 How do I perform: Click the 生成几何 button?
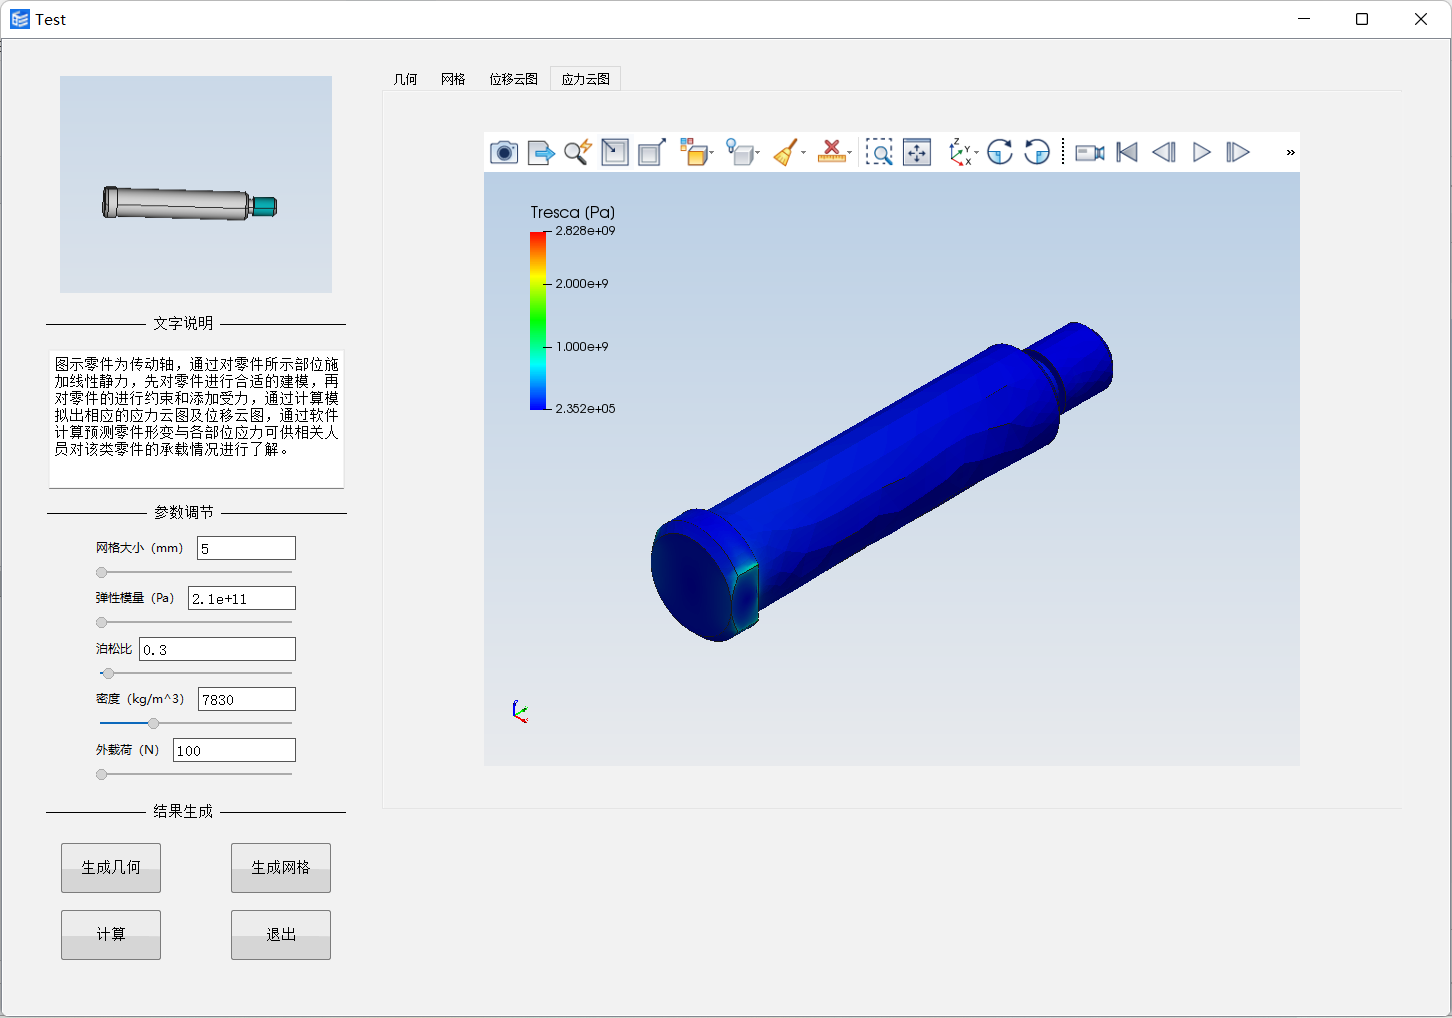111,868
